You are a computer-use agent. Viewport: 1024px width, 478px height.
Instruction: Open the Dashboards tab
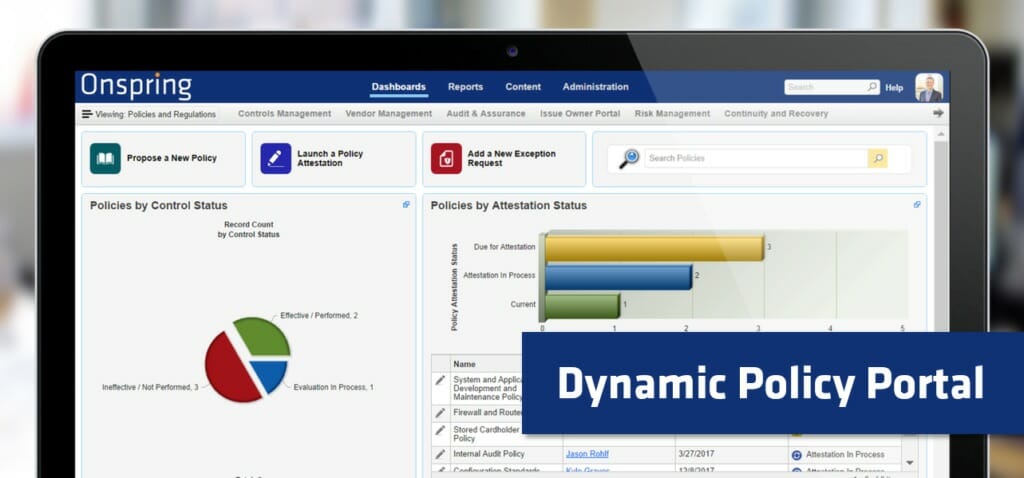(x=398, y=87)
